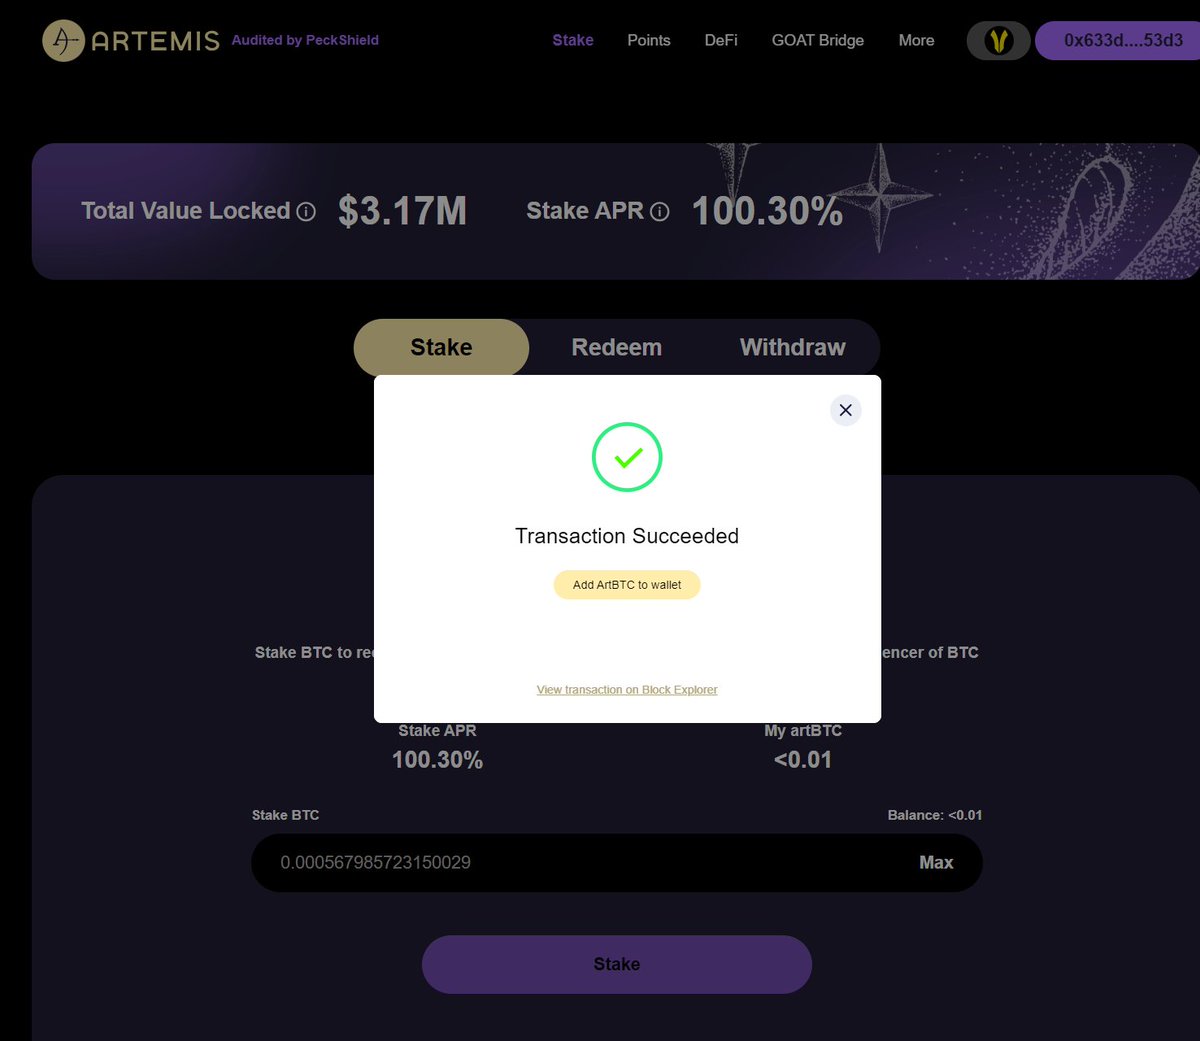The width and height of the screenshot is (1200, 1041).
Task: Open the Points page
Action: 649,40
